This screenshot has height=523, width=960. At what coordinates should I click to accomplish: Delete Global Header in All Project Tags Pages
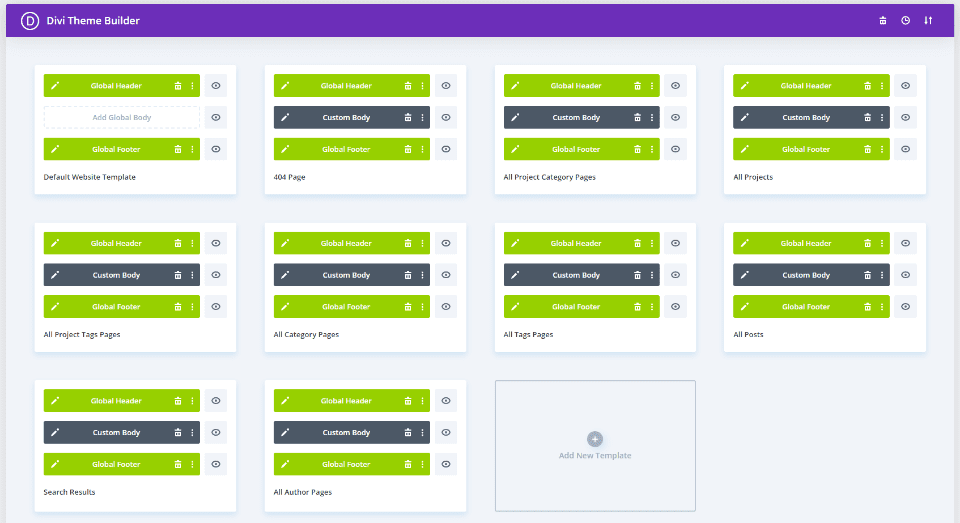[178, 243]
